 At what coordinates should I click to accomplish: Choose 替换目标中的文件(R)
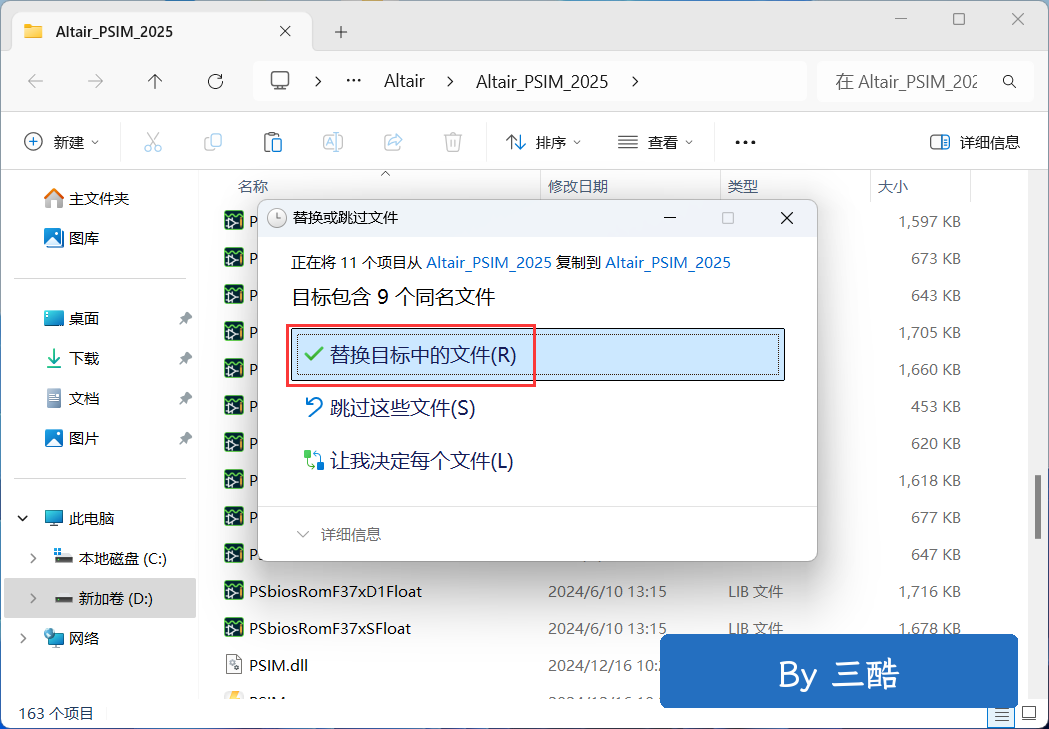click(538, 354)
